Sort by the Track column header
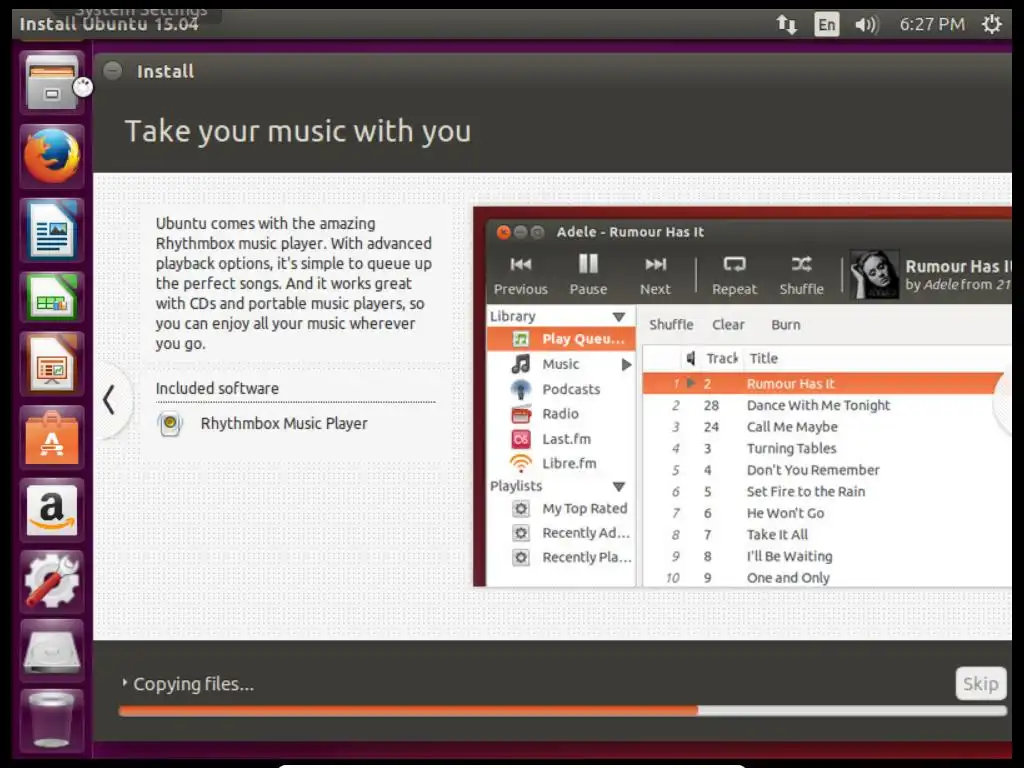The height and width of the screenshot is (768, 1024). tap(722, 359)
